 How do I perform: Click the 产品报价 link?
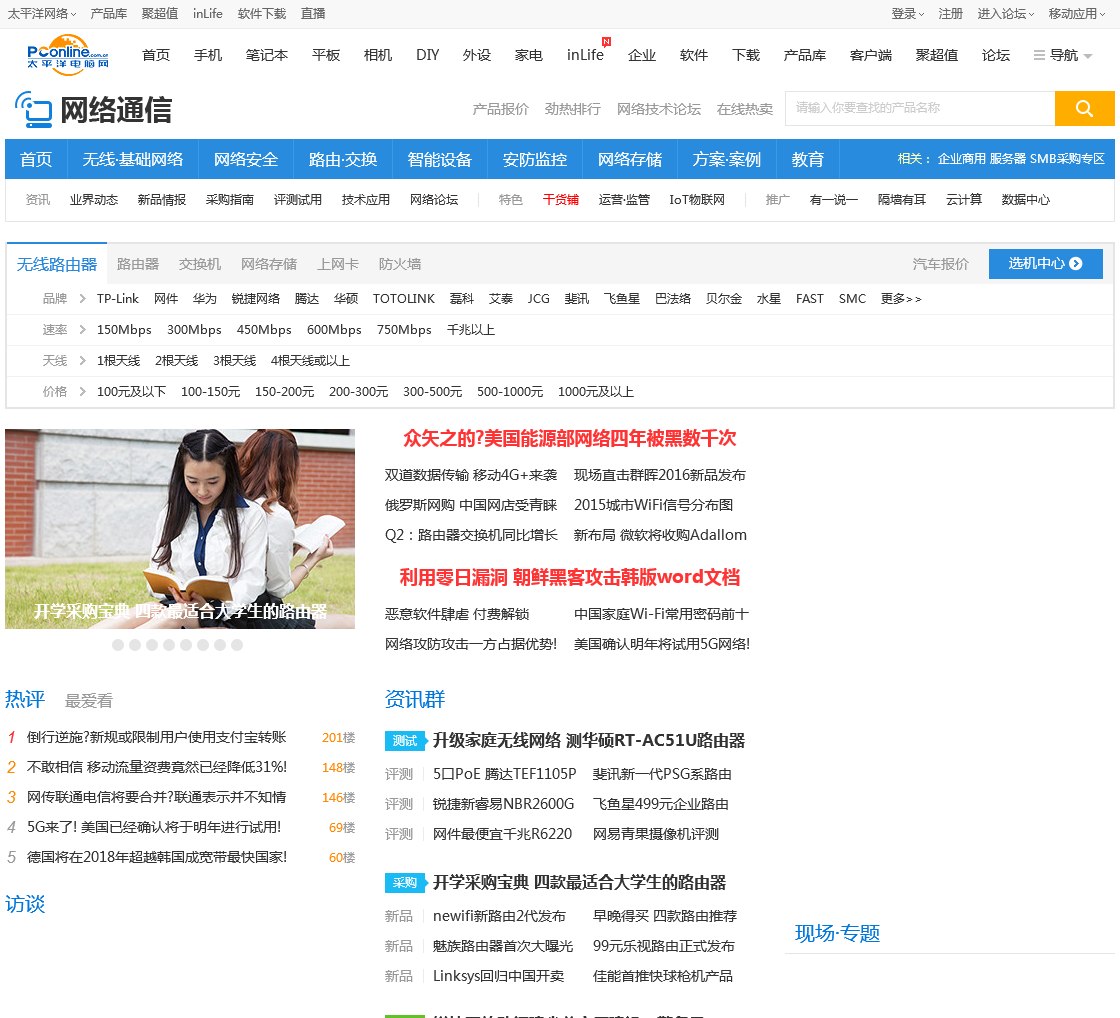pyautogui.click(x=500, y=109)
